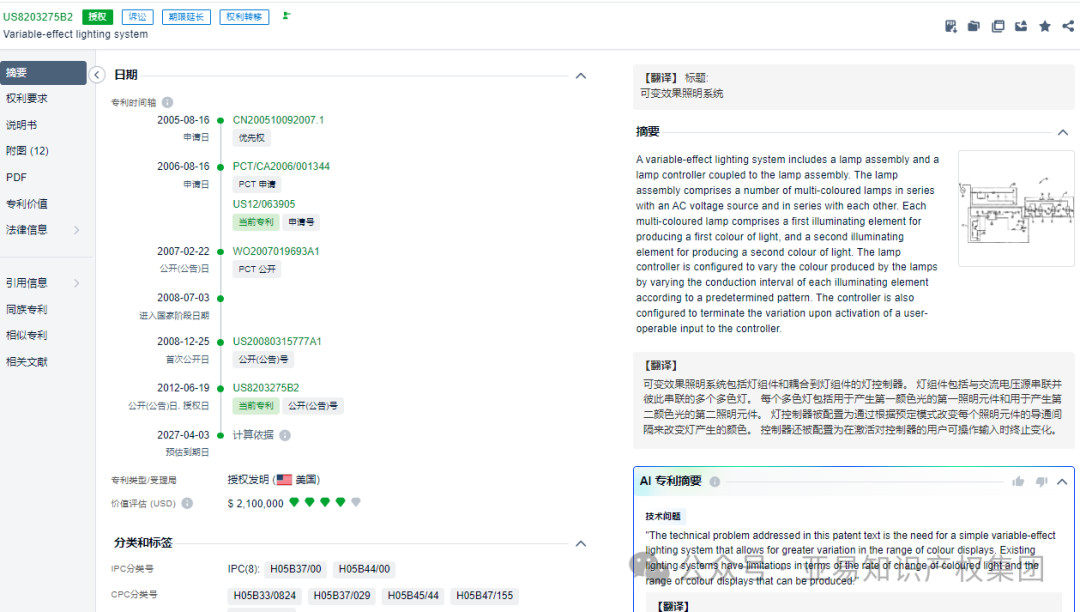Give thumbs down to the AI 专利摘要
This screenshot has width=1080, height=612.
click(1041, 481)
